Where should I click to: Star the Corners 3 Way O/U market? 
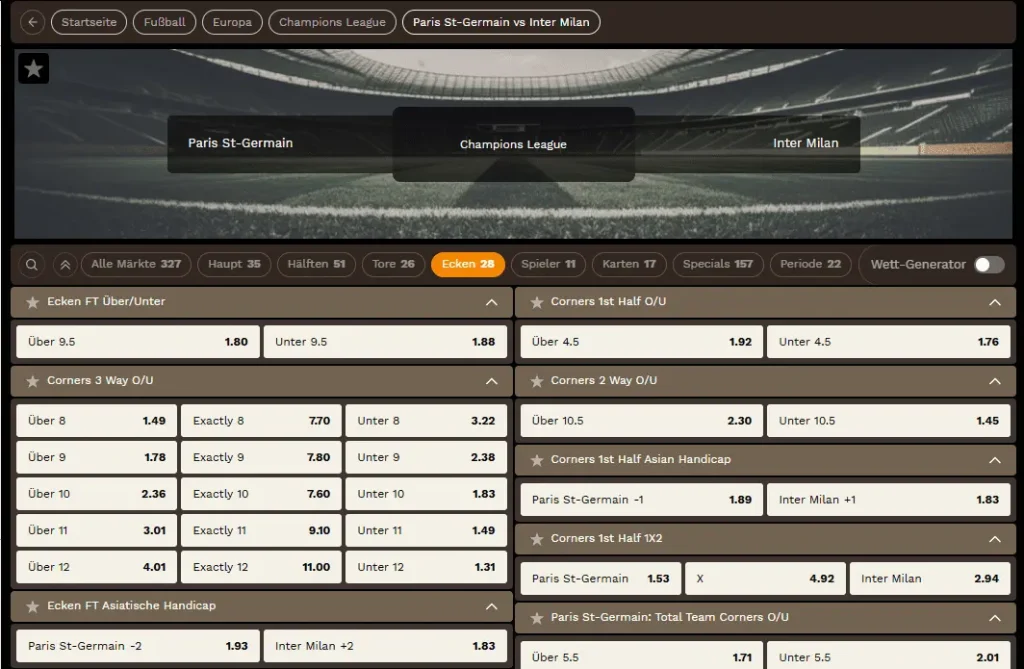tap(33, 381)
